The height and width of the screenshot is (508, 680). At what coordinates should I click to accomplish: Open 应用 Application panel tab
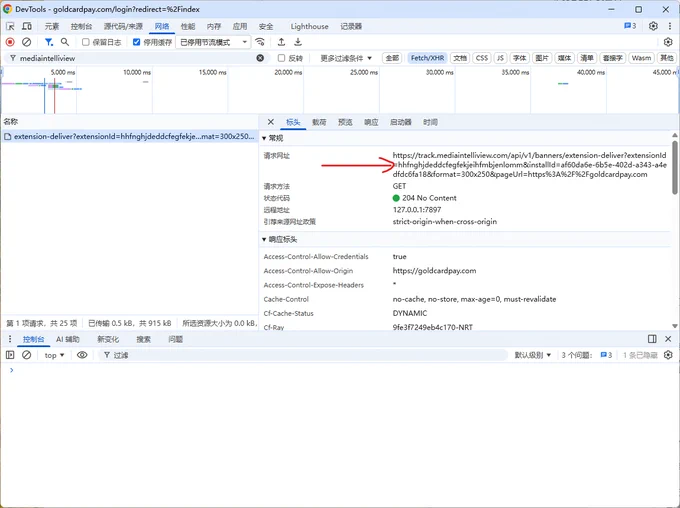click(x=239, y=26)
